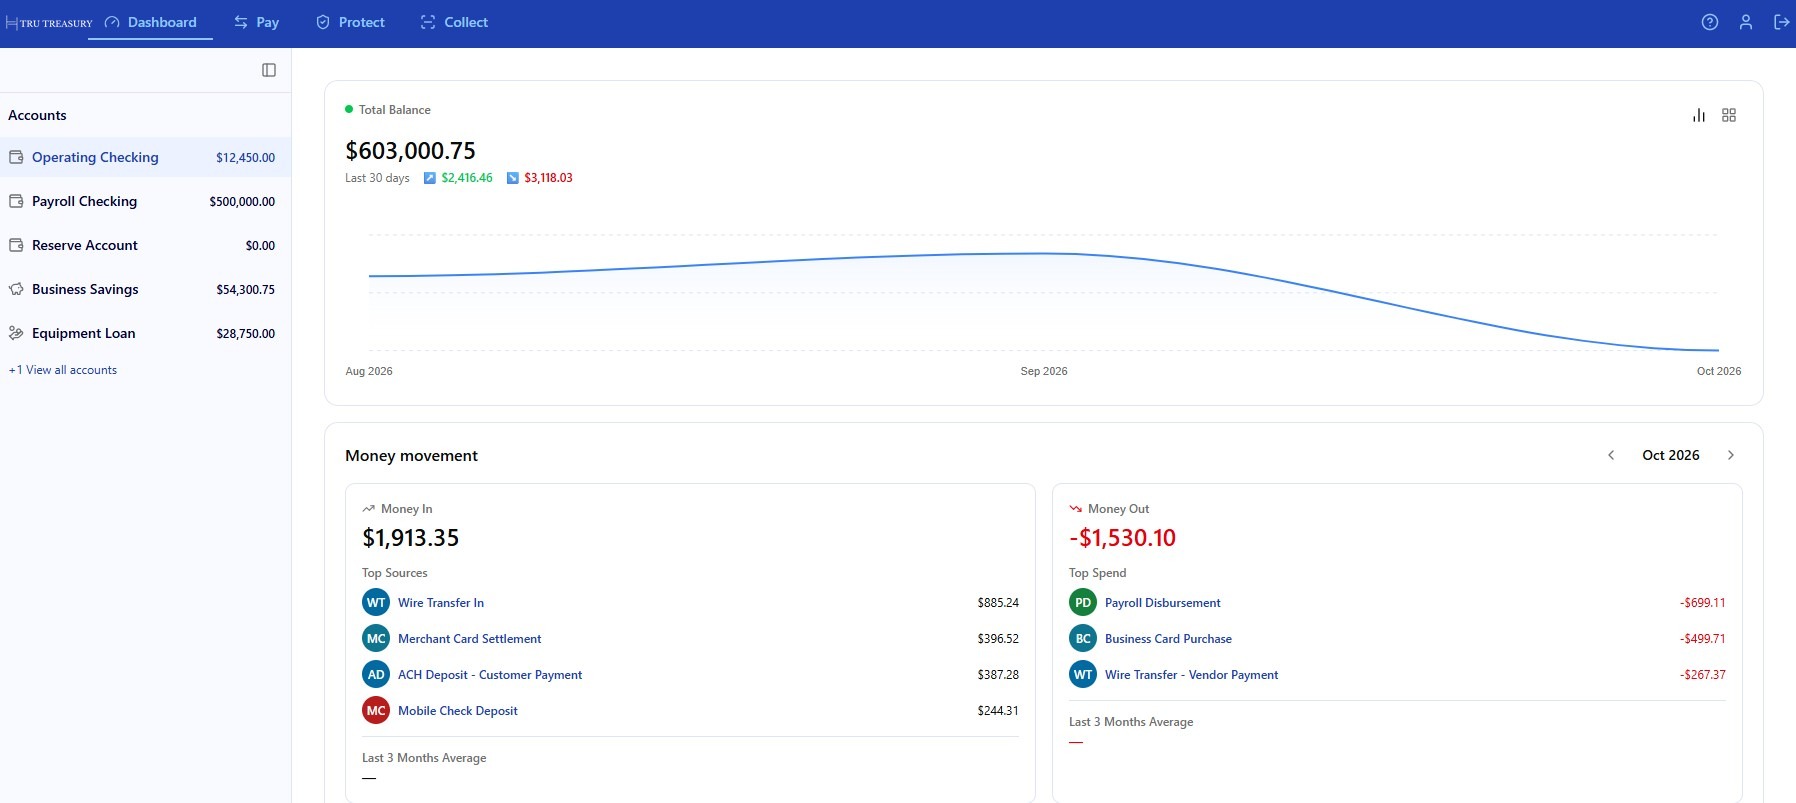Screen dimensions: 1796x803
Task: Open ACH Deposit - Customer Payment link
Action: coord(490,675)
